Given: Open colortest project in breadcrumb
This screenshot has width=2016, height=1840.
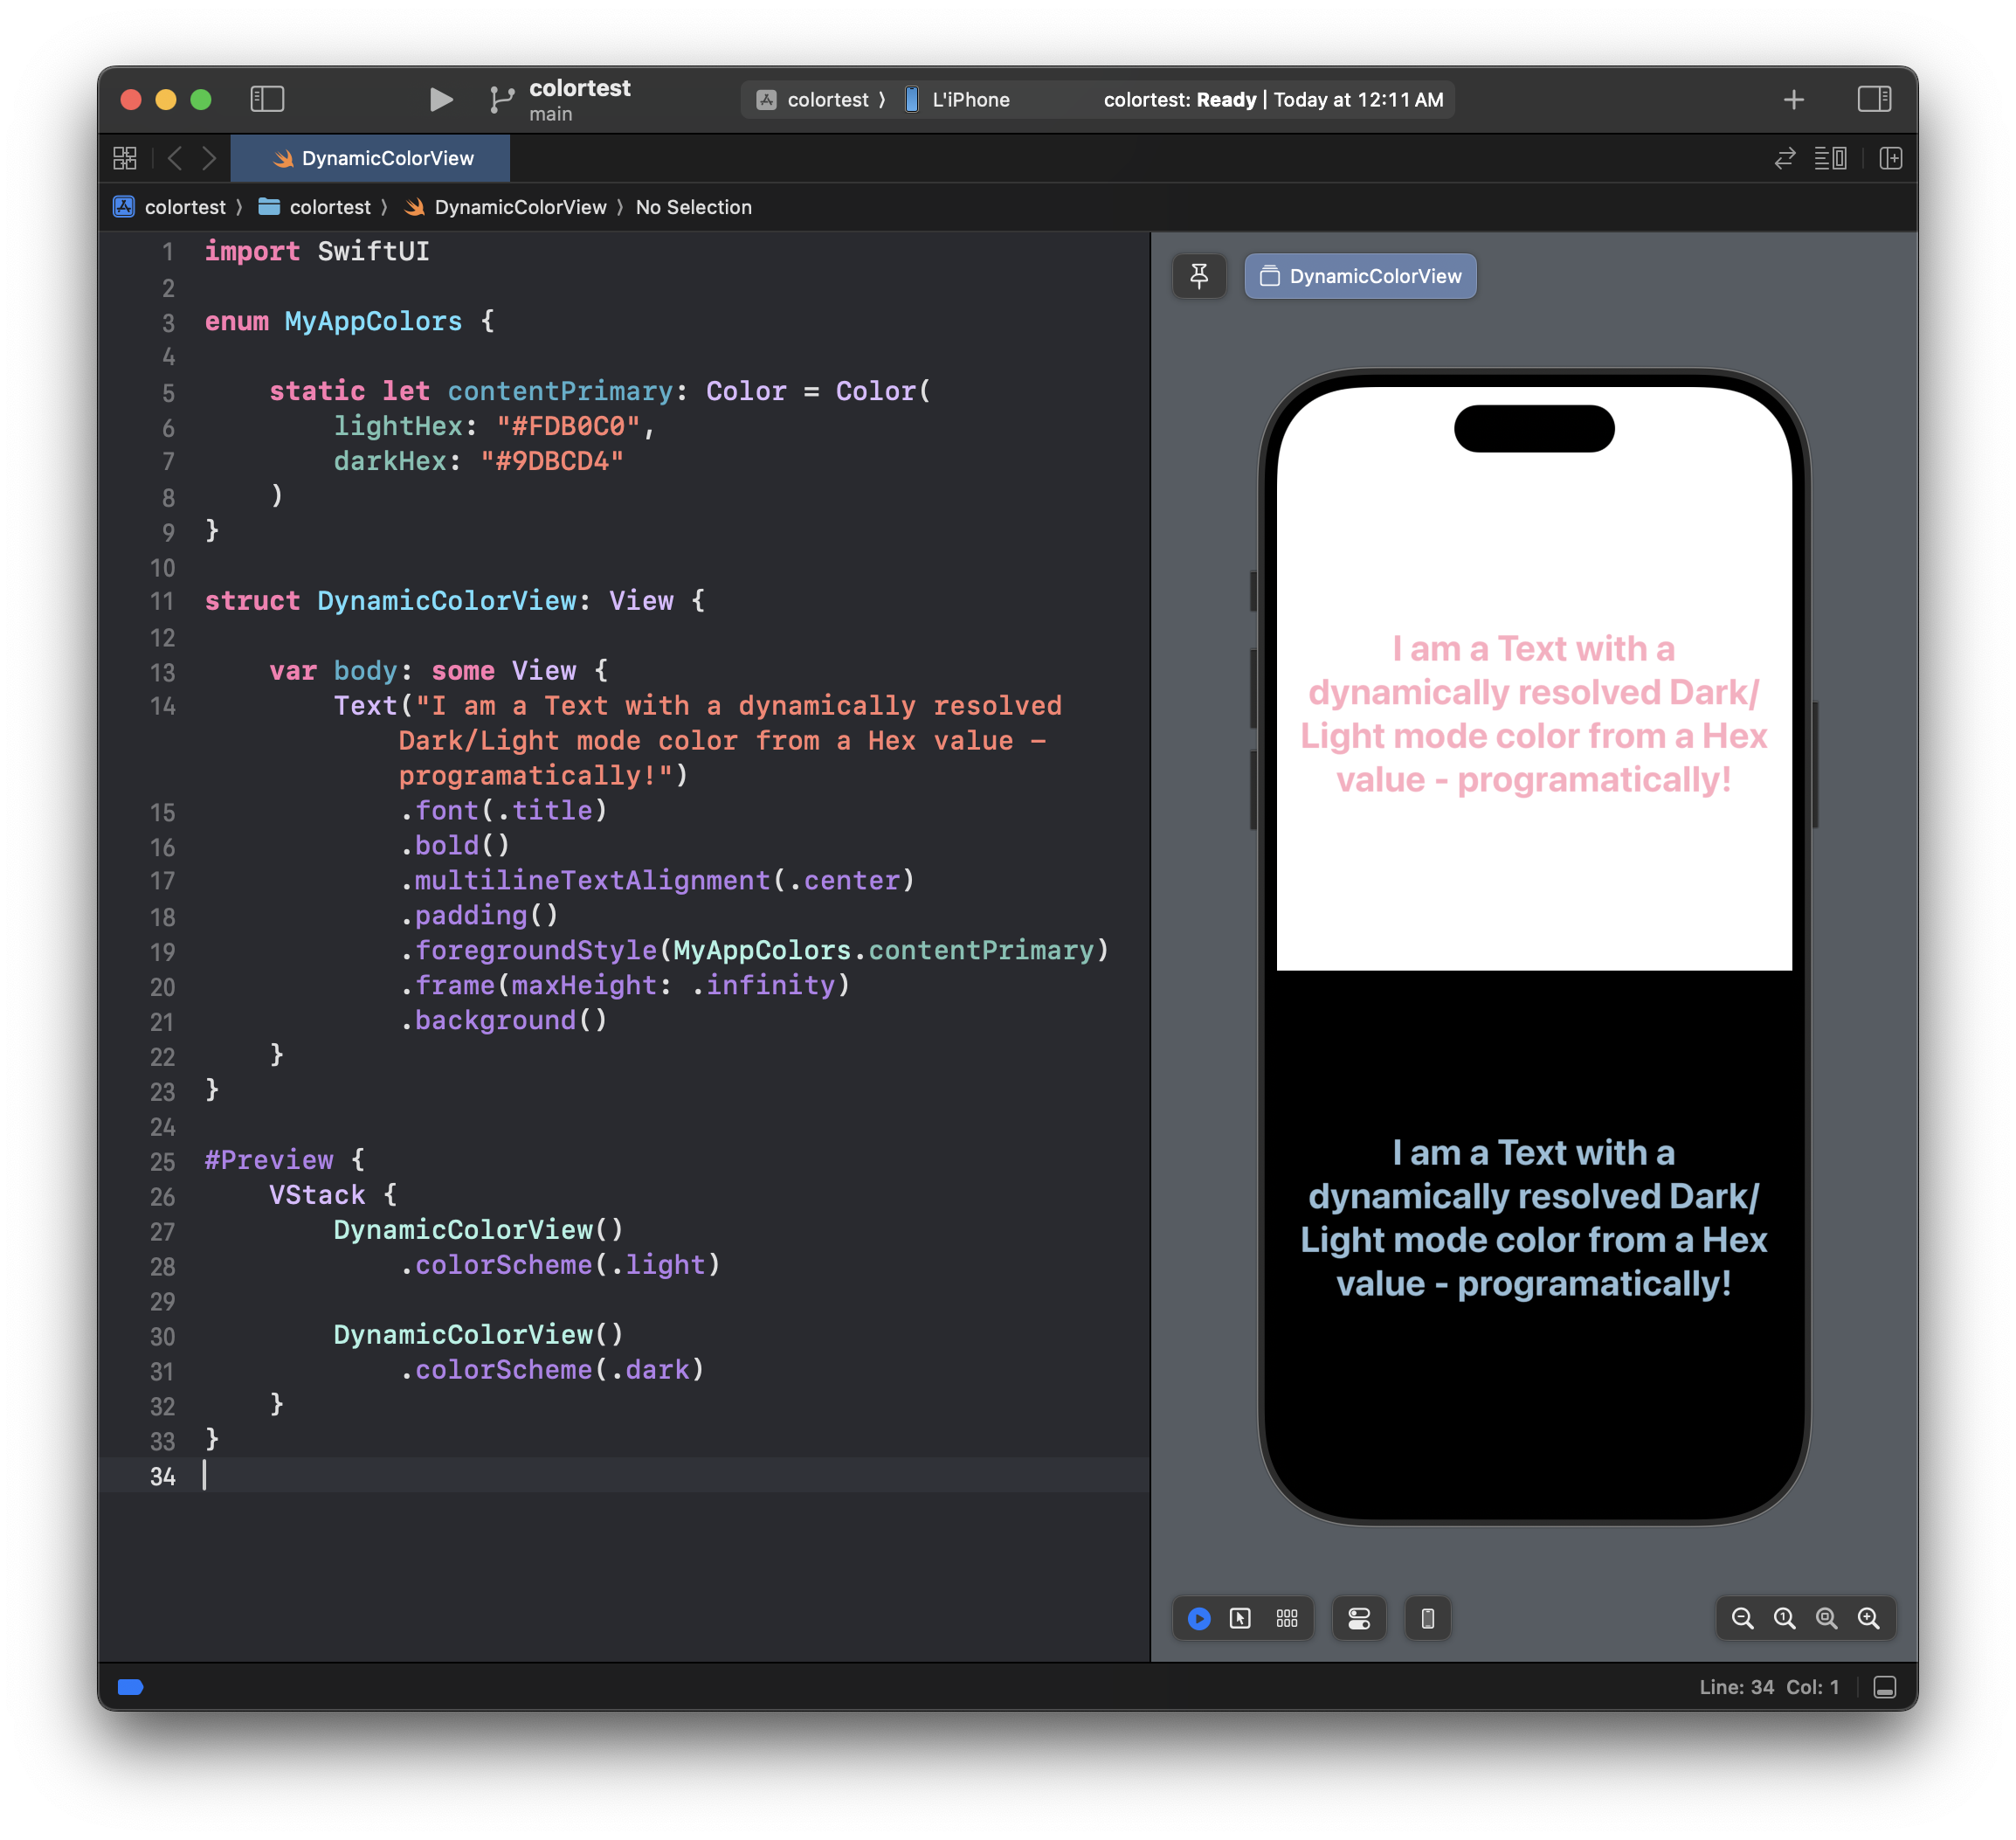Looking at the screenshot, I should tap(170, 207).
